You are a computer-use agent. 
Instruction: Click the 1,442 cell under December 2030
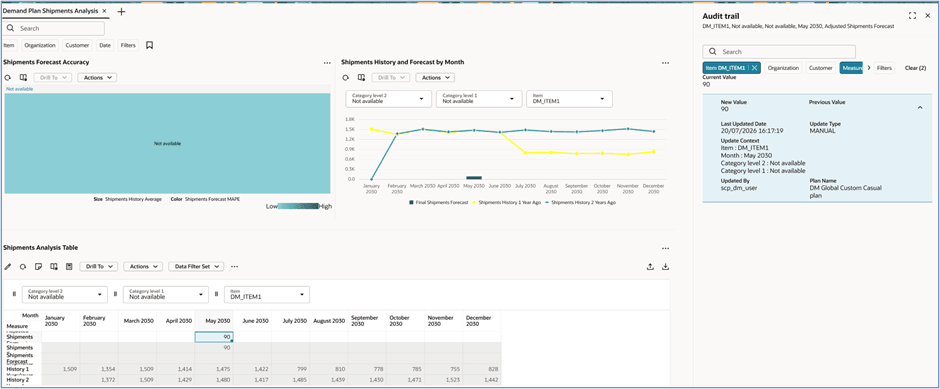coord(482,380)
